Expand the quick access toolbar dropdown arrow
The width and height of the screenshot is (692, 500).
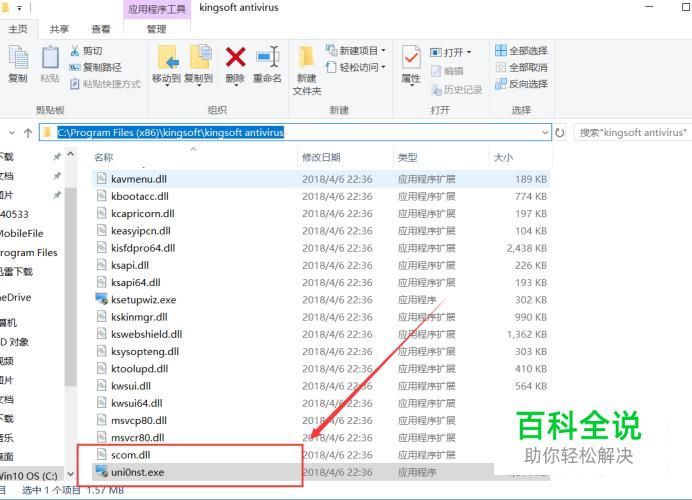pyautogui.click(x=19, y=8)
